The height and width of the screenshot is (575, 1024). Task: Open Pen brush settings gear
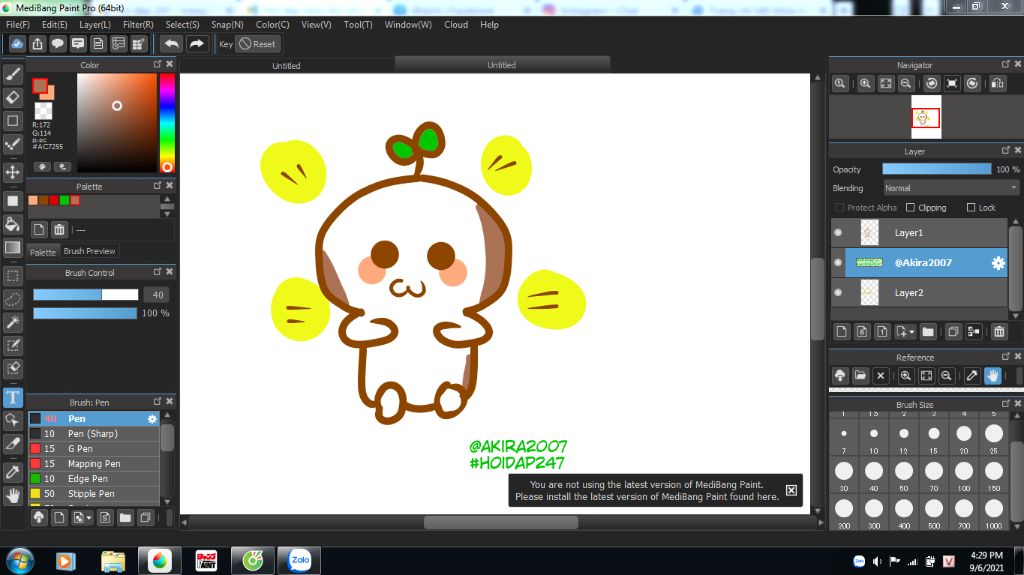point(152,419)
